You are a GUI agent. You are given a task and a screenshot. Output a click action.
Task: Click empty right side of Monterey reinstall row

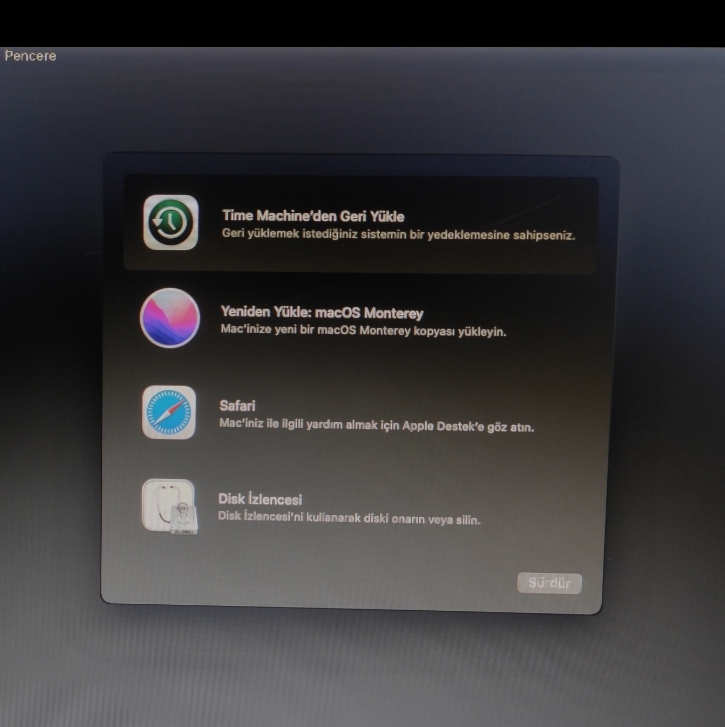coord(560,318)
